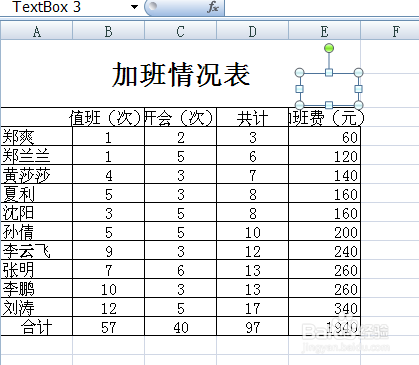Select name cell 李鹏
Image resolution: width=419 pixels, height=365 pixels.
[x=37, y=288]
